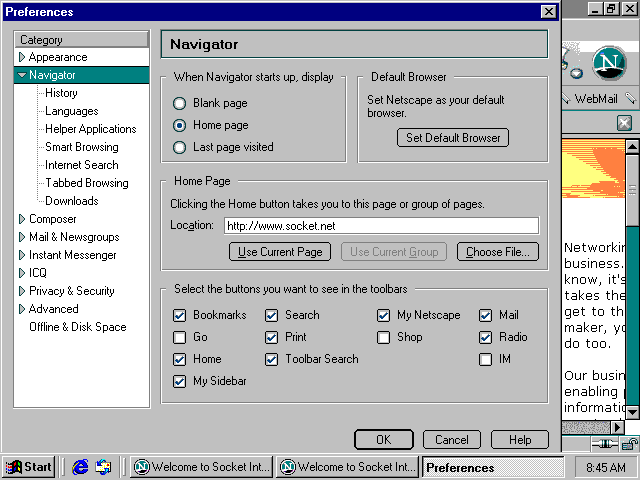Click the Use Current Page button
This screenshot has width=640, height=480.
coord(280,252)
